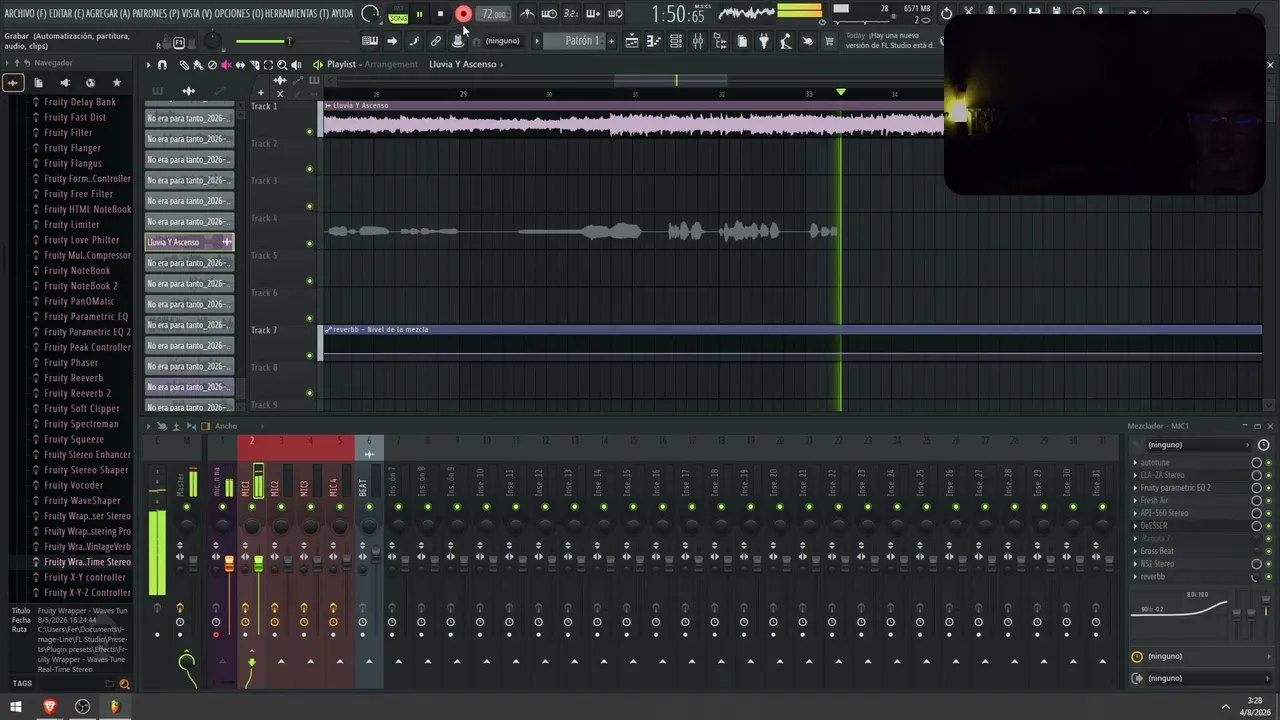
Task: Open the ARCHIVO (F) menu
Action: (25, 14)
